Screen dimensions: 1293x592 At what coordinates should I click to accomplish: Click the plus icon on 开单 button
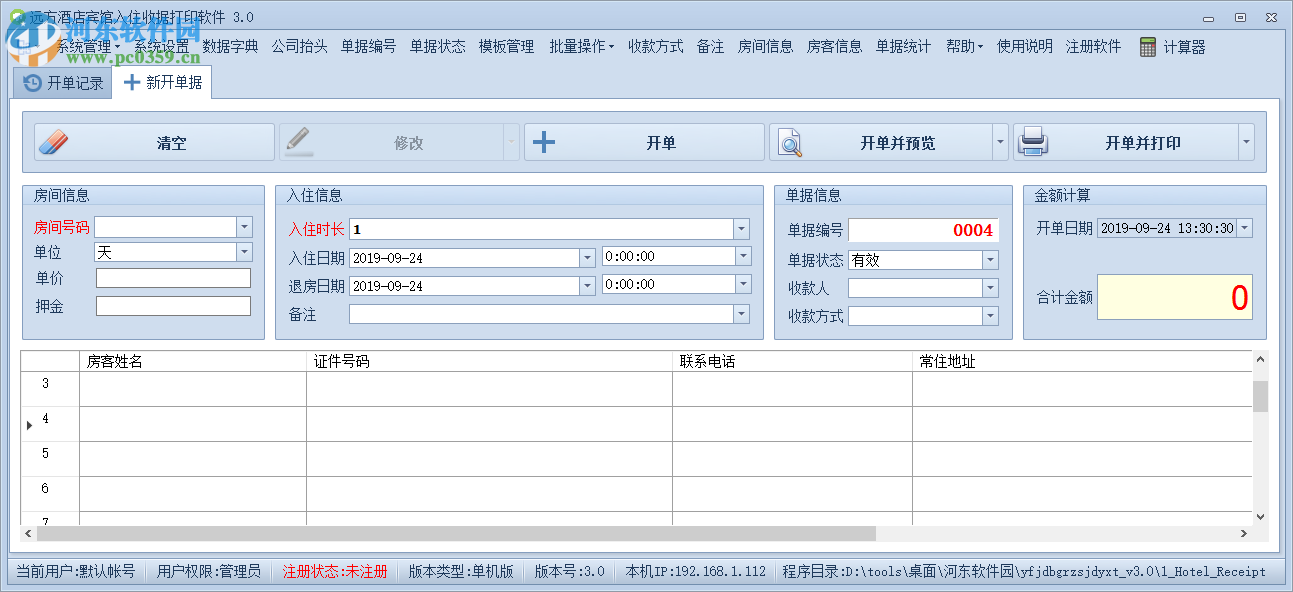(543, 142)
